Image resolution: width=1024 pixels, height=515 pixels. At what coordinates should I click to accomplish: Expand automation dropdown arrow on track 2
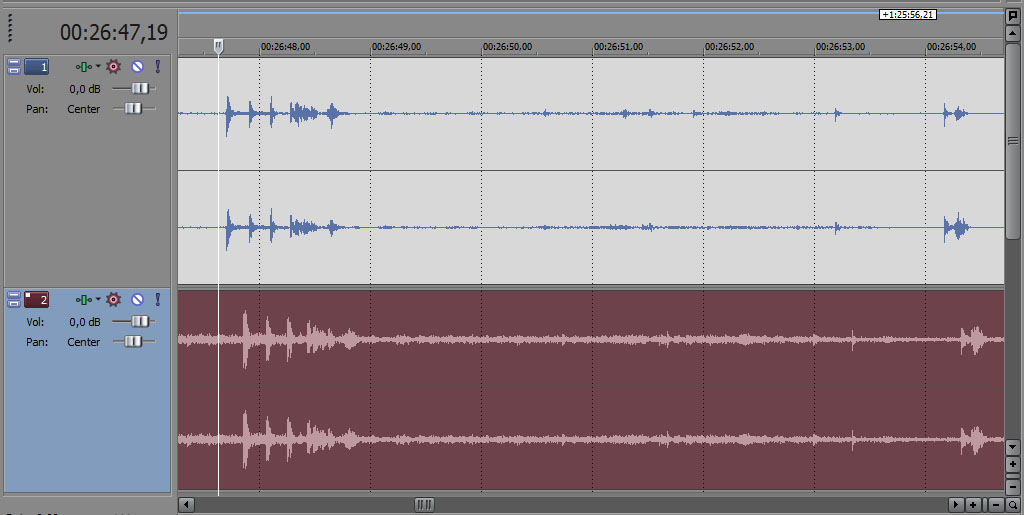coord(98,299)
